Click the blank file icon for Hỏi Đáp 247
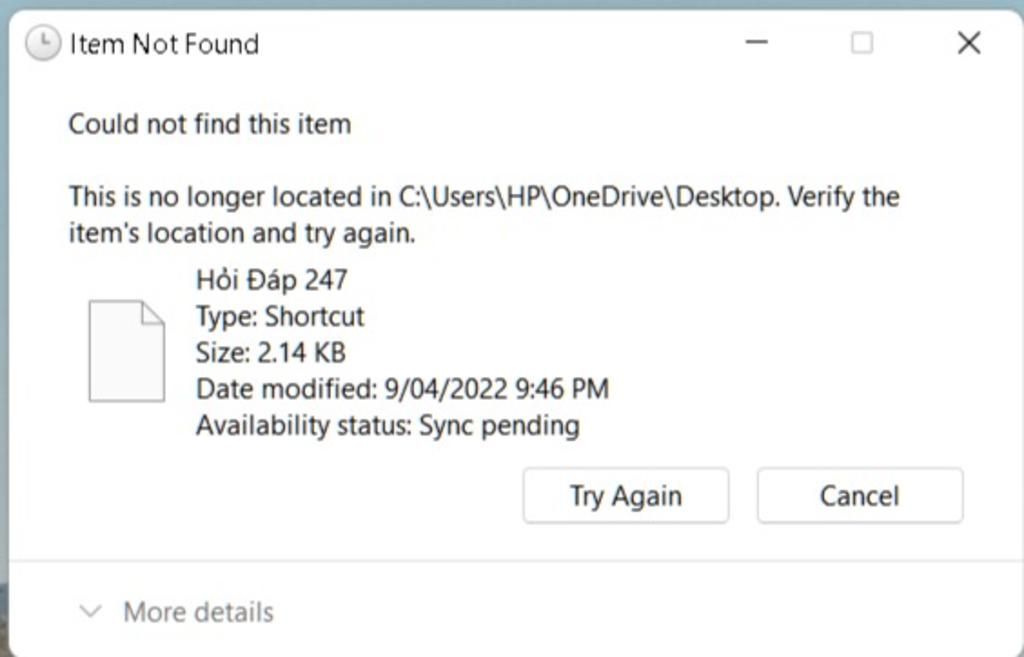 pos(127,351)
